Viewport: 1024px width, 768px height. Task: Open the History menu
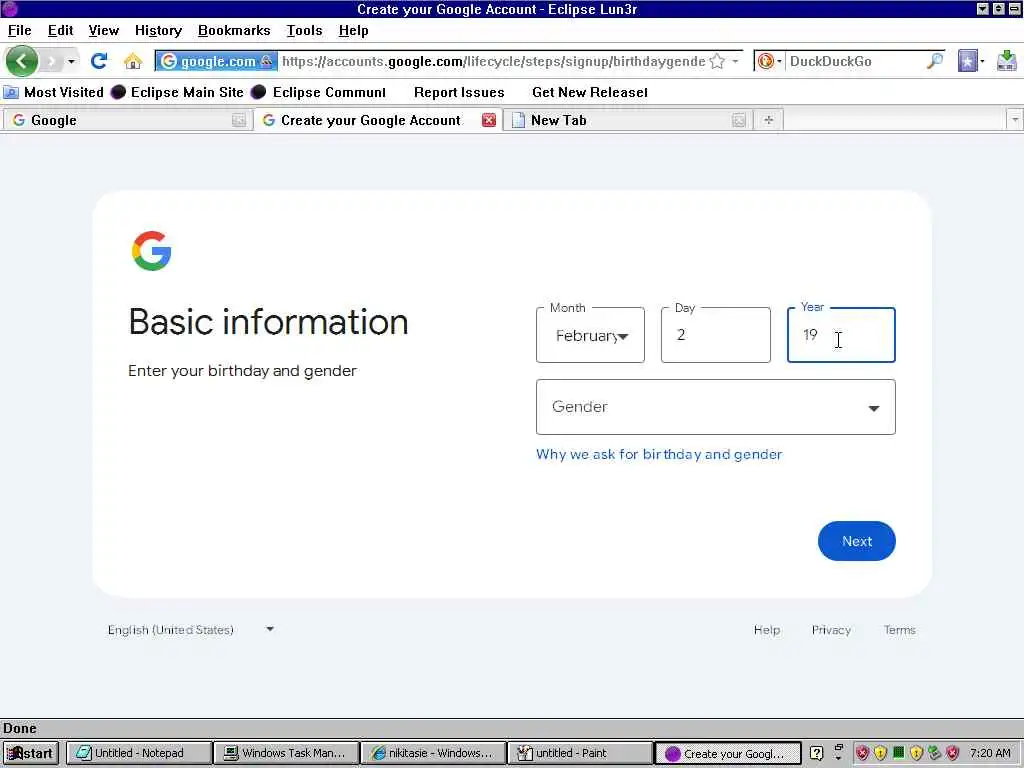click(158, 31)
